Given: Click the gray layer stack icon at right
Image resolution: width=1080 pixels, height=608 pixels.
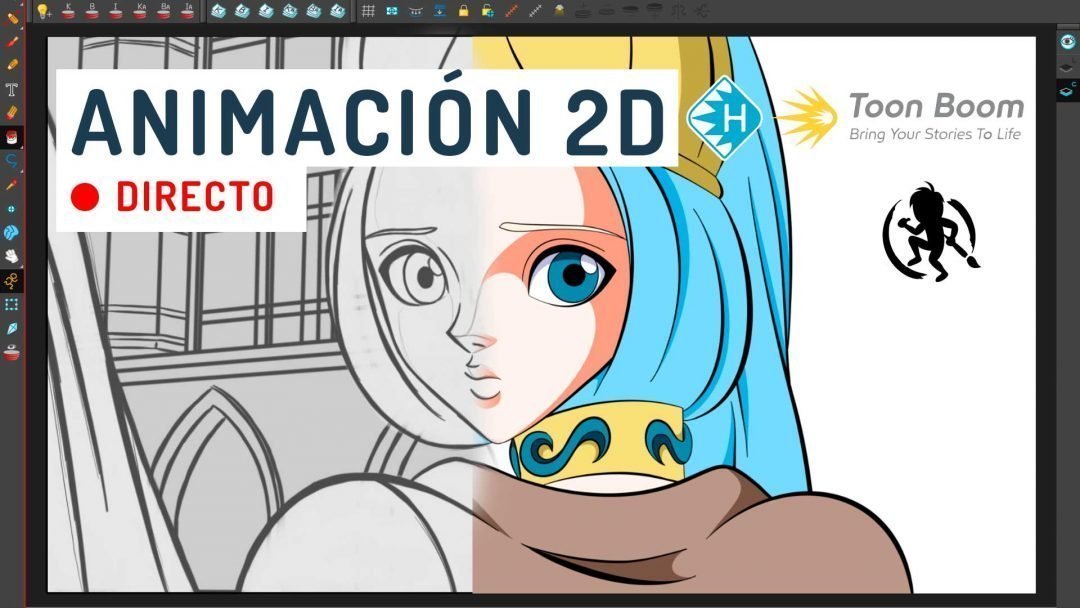Looking at the screenshot, I should point(1068,66).
